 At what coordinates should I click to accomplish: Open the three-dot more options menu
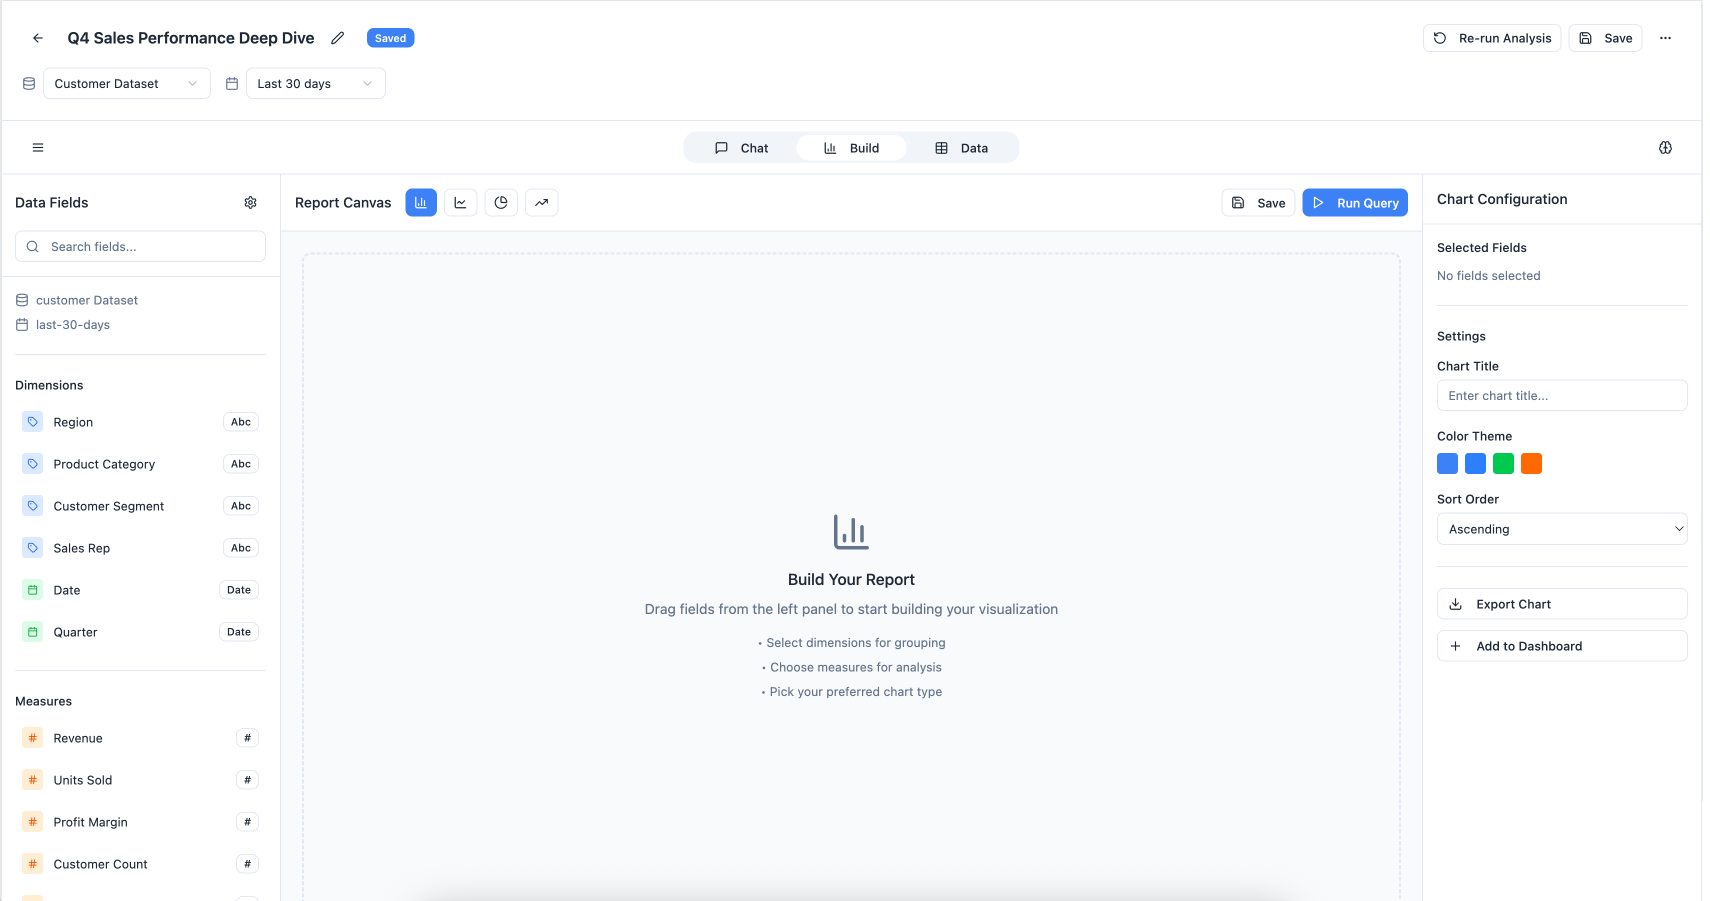coord(1665,38)
